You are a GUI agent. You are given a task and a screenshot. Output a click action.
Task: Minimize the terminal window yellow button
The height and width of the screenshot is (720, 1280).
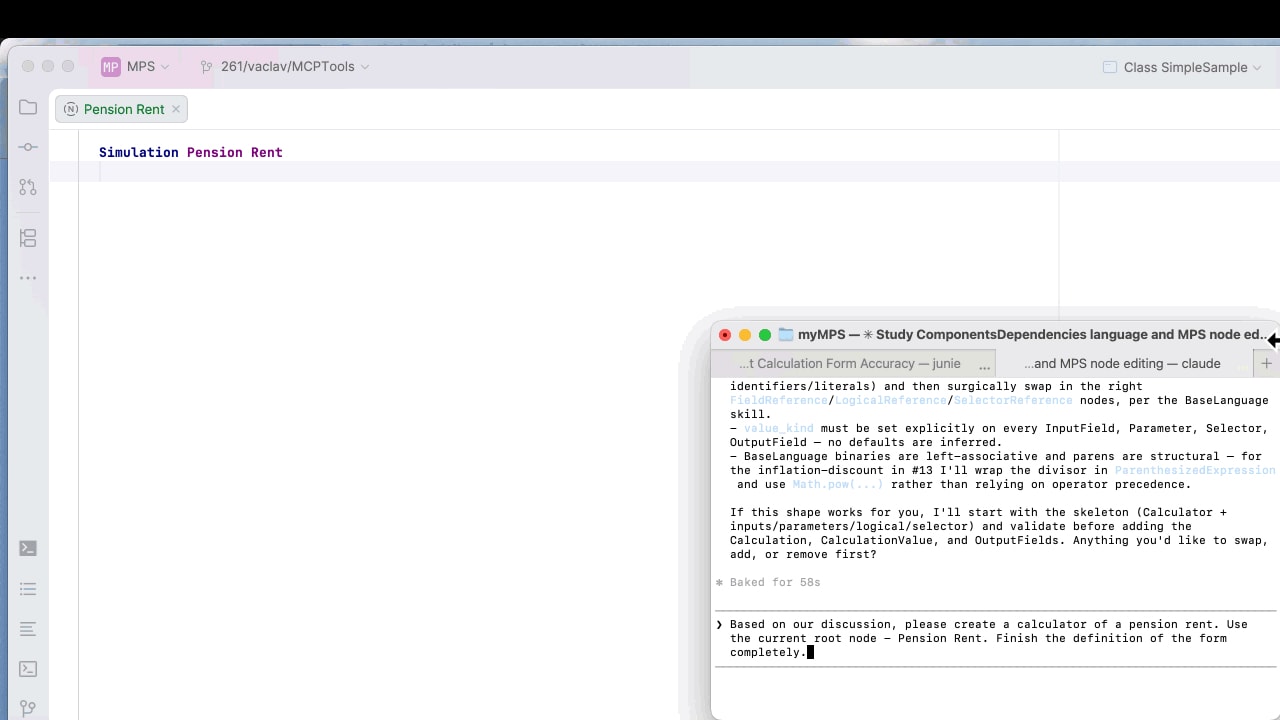click(x=745, y=335)
